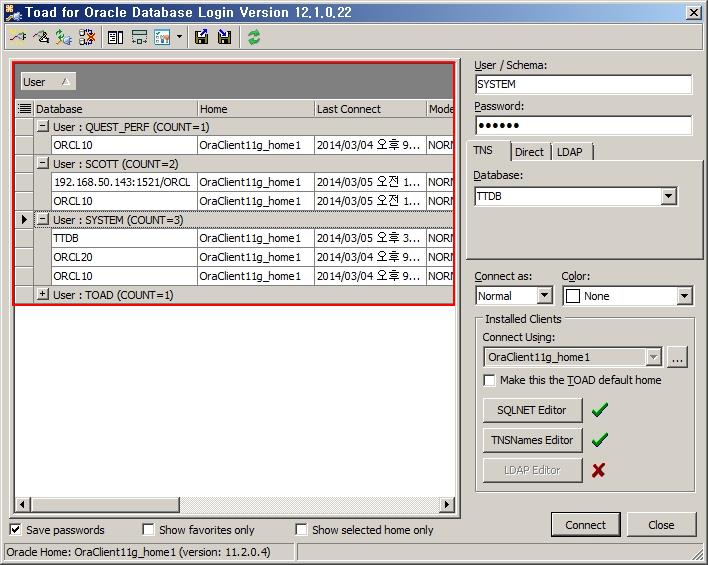Open the Connect as dropdown
708x565 pixels.
tap(544, 296)
